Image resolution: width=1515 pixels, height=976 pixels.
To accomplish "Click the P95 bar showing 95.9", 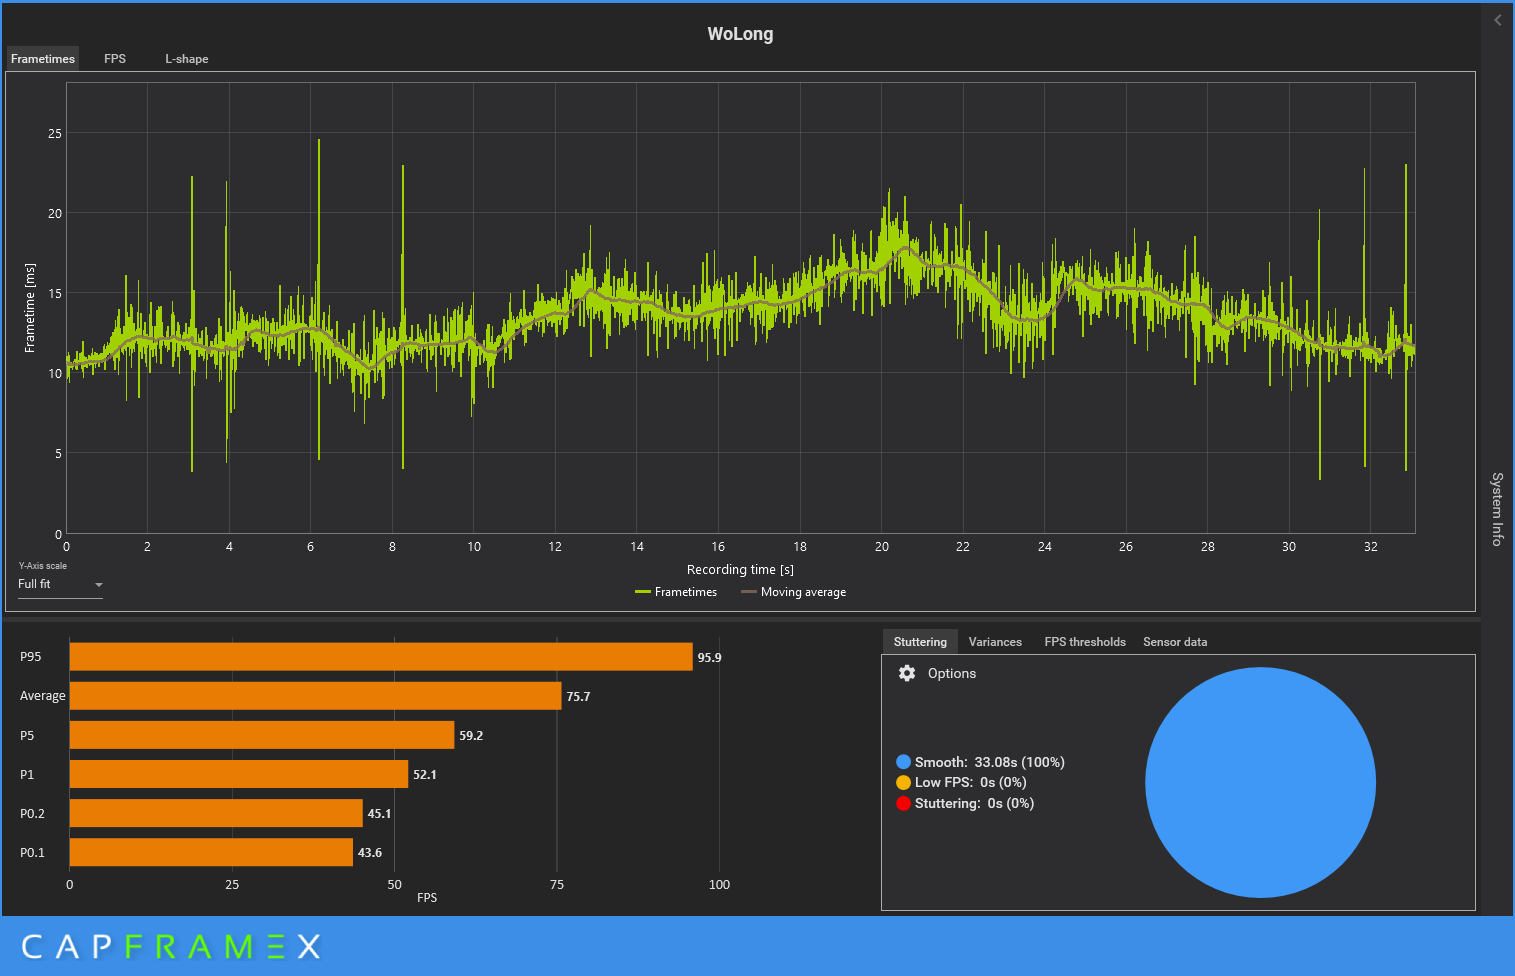I will [x=381, y=657].
